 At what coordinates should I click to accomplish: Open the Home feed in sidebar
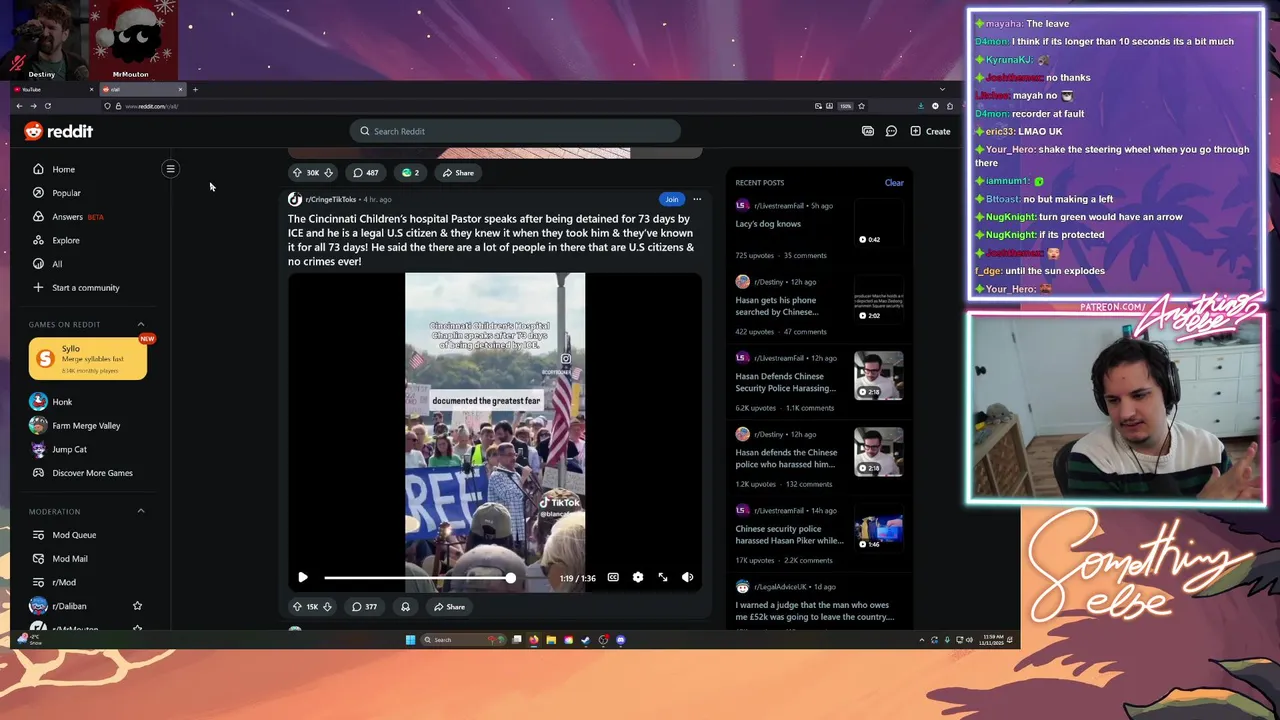[54, 169]
